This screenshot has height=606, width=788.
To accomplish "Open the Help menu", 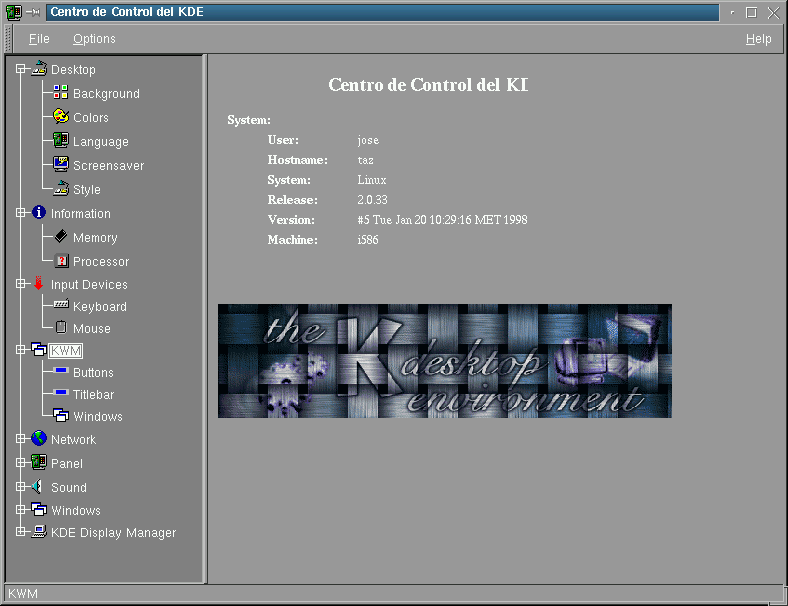I will click(x=758, y=39).
